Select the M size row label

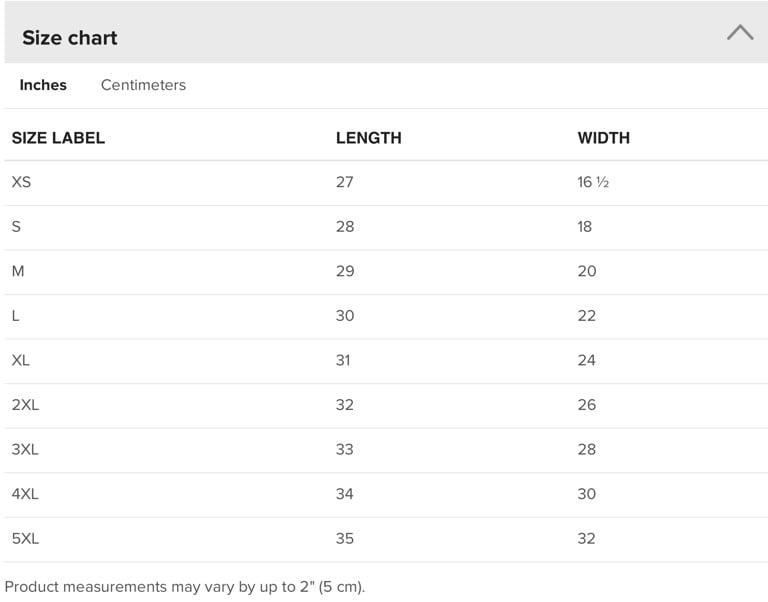point(18,271)
